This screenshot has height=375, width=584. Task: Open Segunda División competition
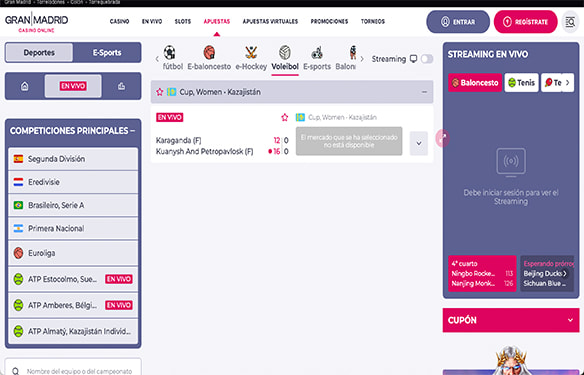coord(73,159)
